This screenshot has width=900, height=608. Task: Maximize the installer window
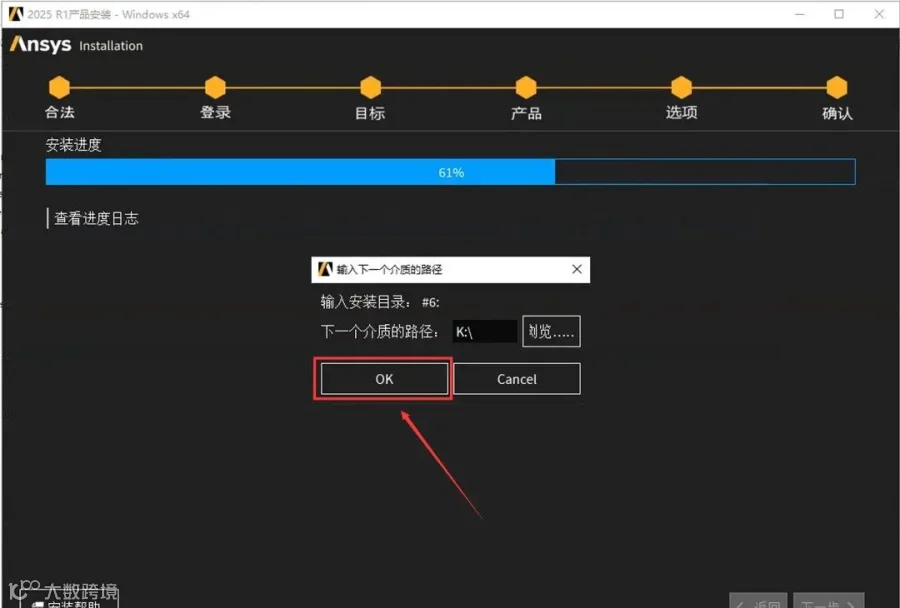(839, 14)
